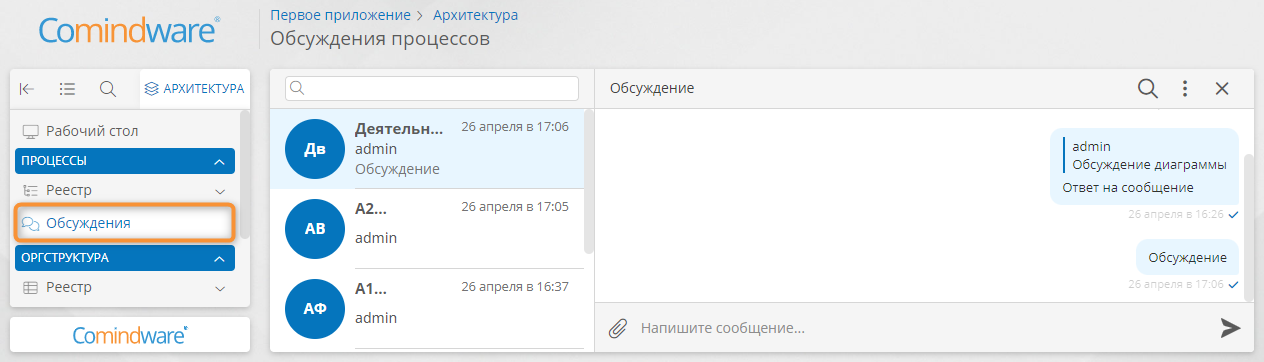Open the list view icon in sidebar
Viewport: 1264px width, 362px height.
click(x=67, y=89)
